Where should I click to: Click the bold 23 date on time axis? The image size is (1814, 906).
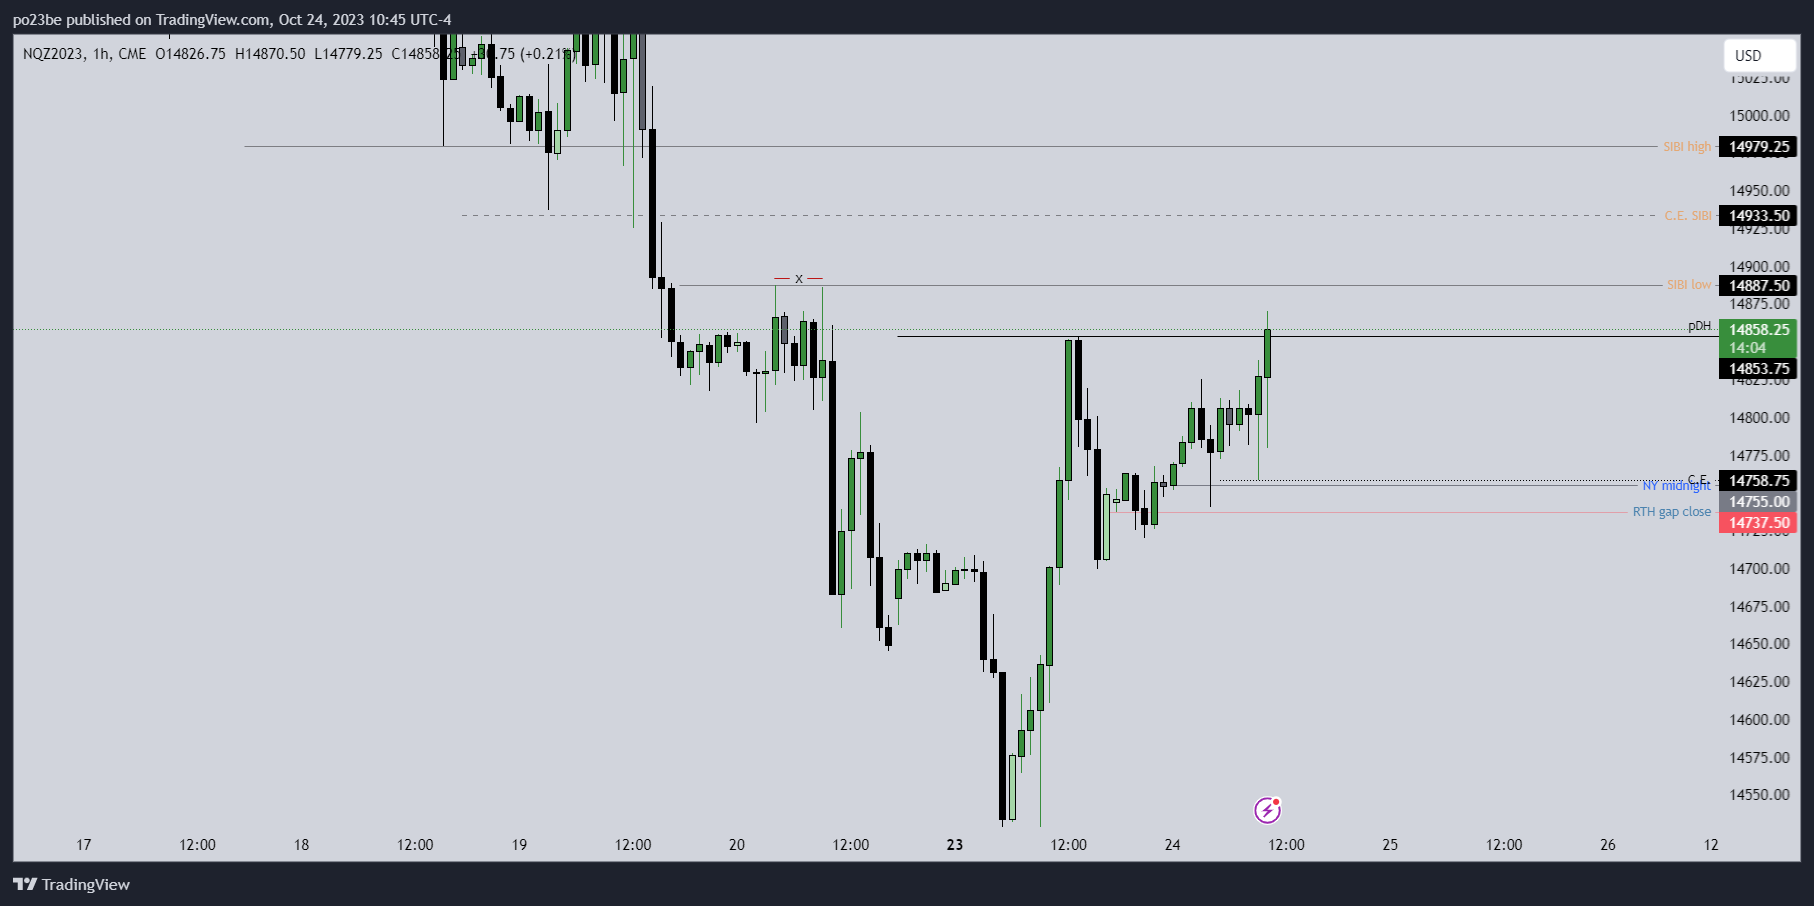point(955,845)
